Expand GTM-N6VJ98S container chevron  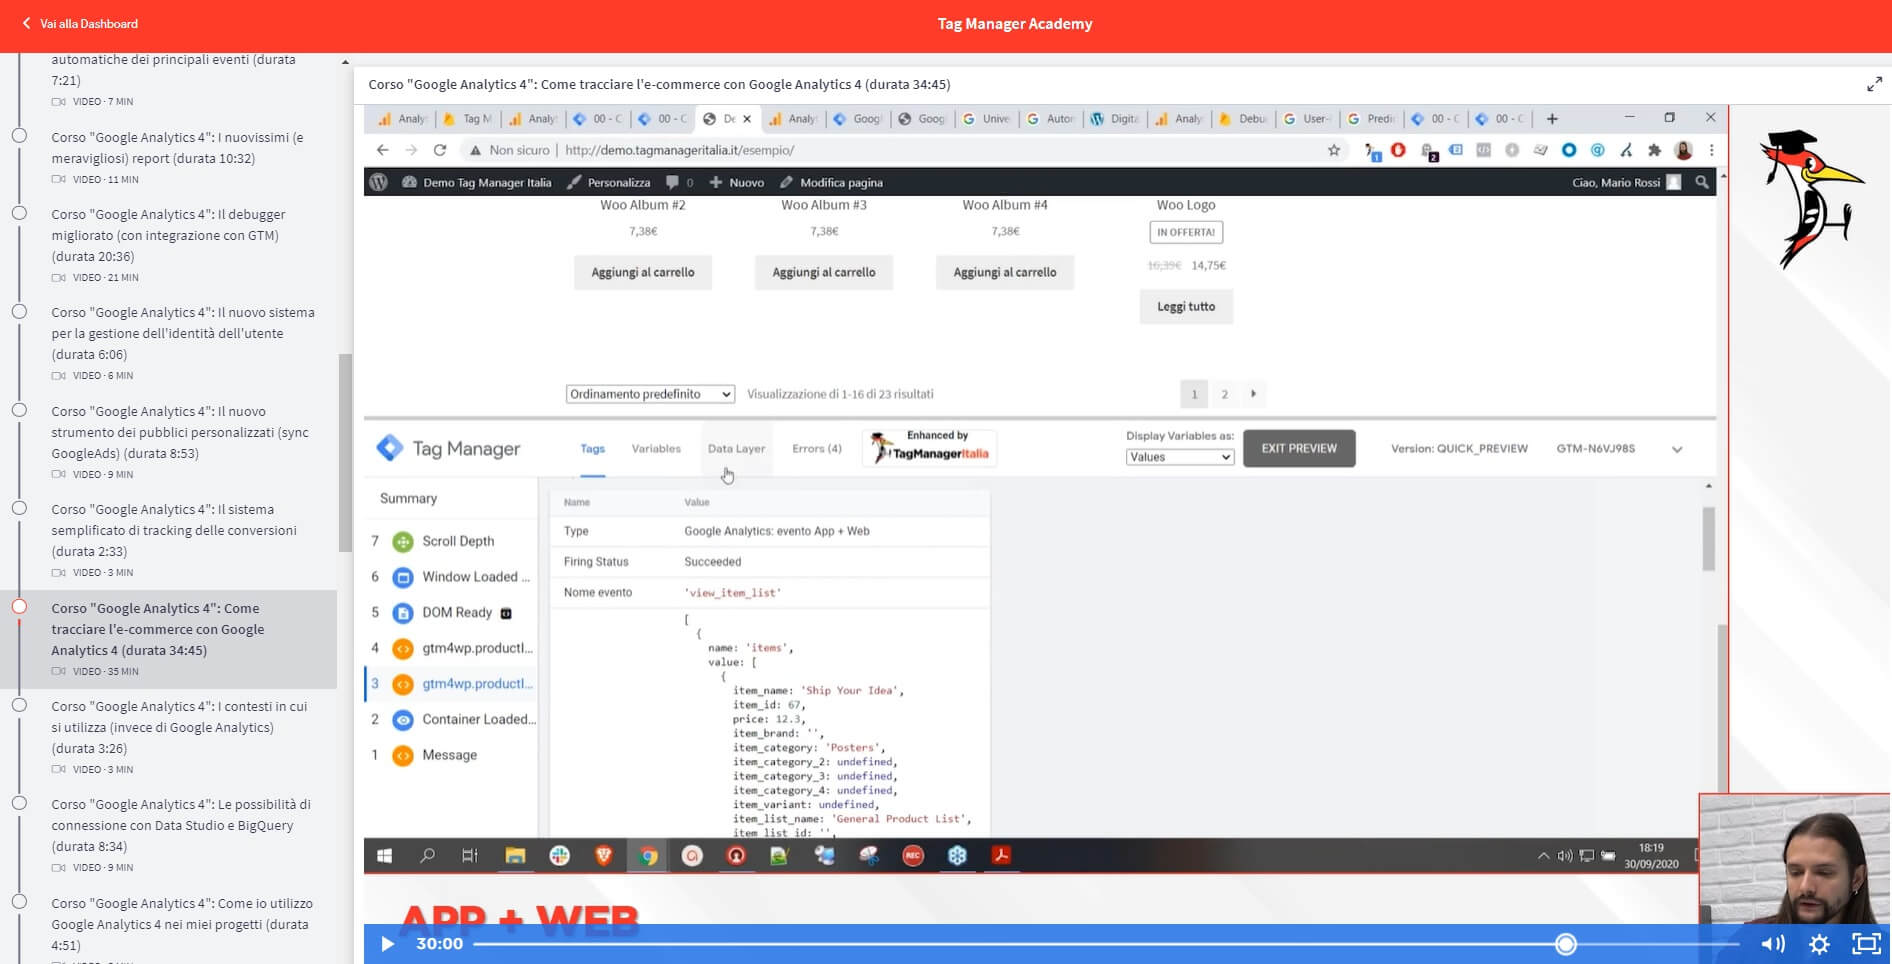point(1677,449)
